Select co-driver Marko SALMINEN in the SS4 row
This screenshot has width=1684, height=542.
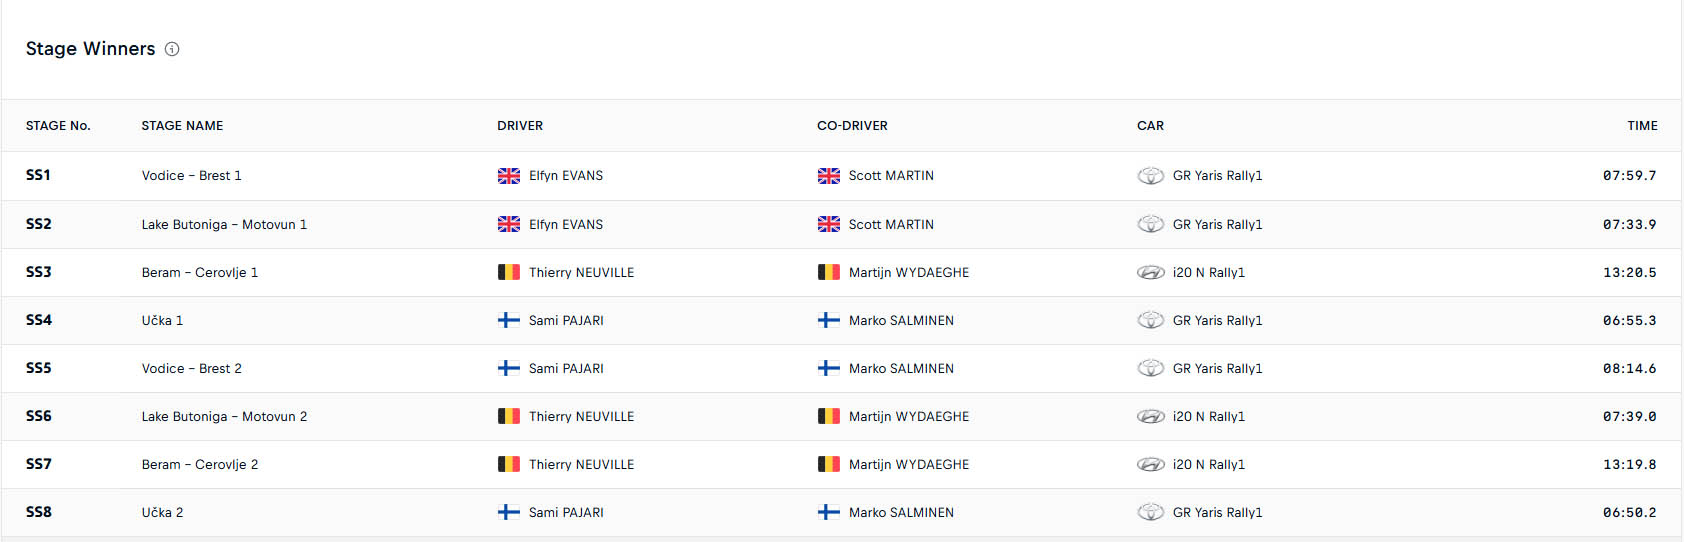(x=901, y=320)
